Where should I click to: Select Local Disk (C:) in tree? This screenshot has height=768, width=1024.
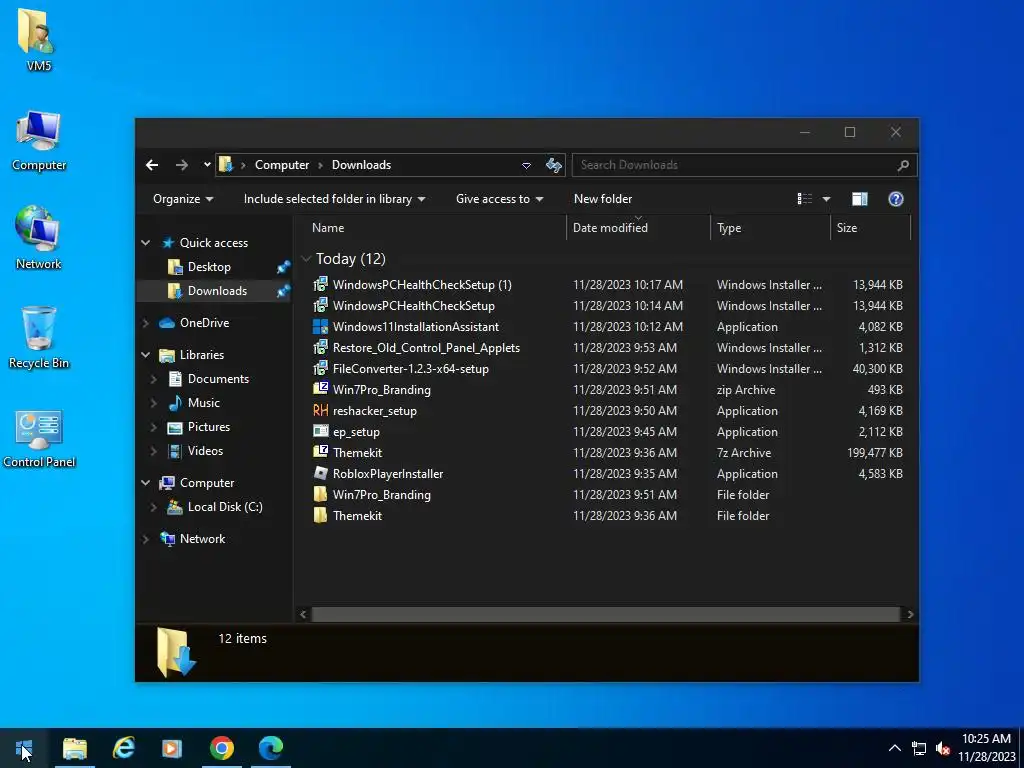(x=225, y=507)
